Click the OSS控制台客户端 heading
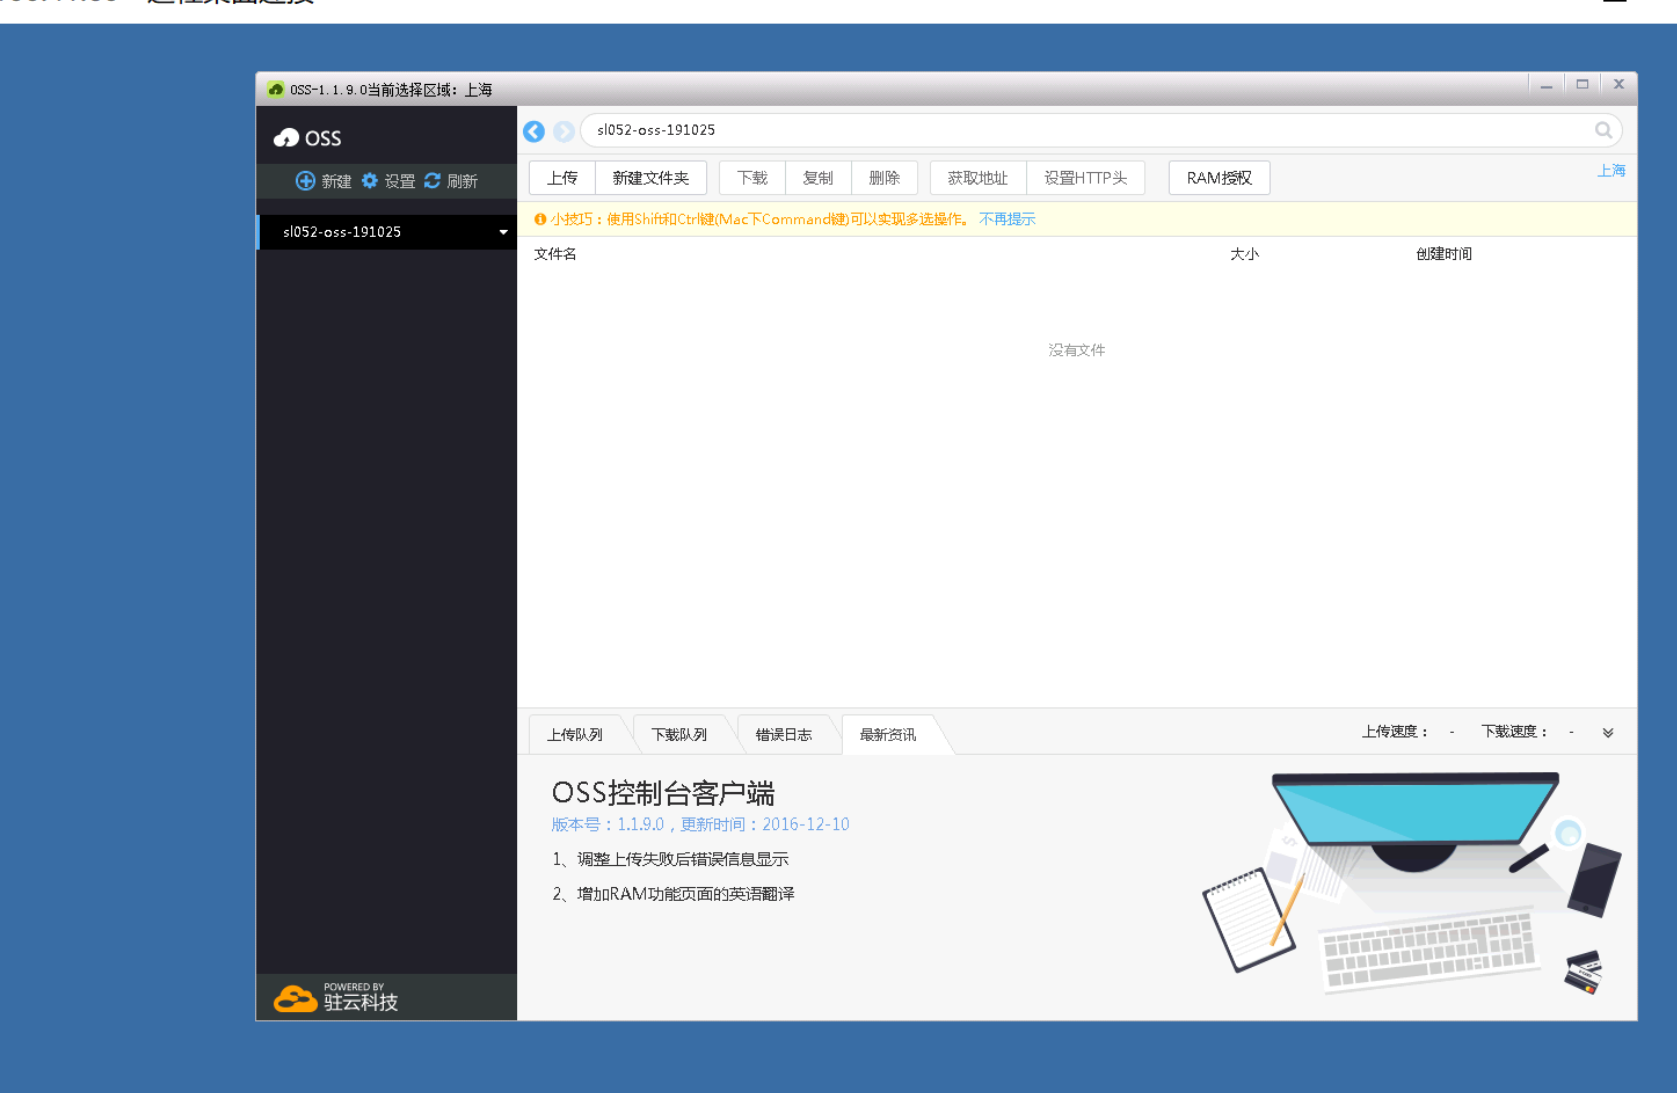The height and width of the screenshot is (1093, 1677). tap(663, 793)
